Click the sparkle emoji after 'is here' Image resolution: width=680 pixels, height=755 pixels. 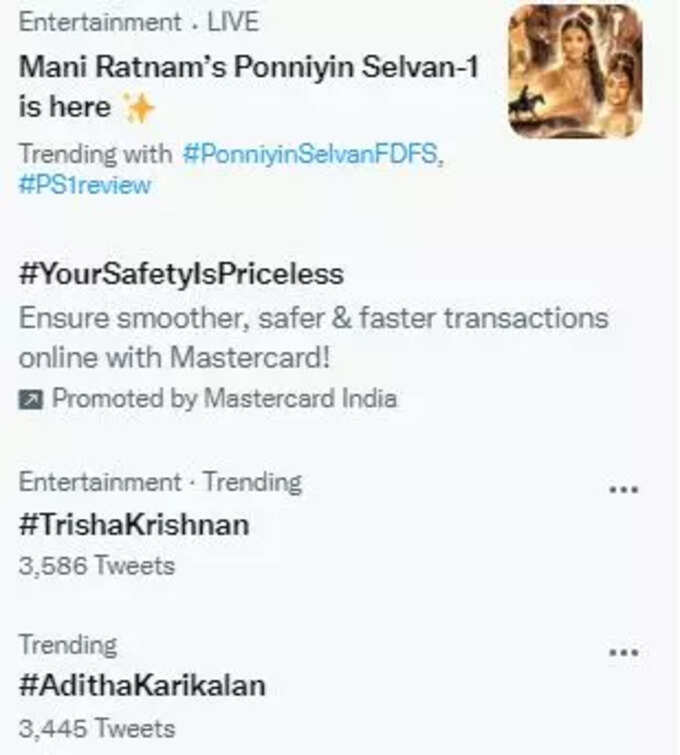pos(138,107)
